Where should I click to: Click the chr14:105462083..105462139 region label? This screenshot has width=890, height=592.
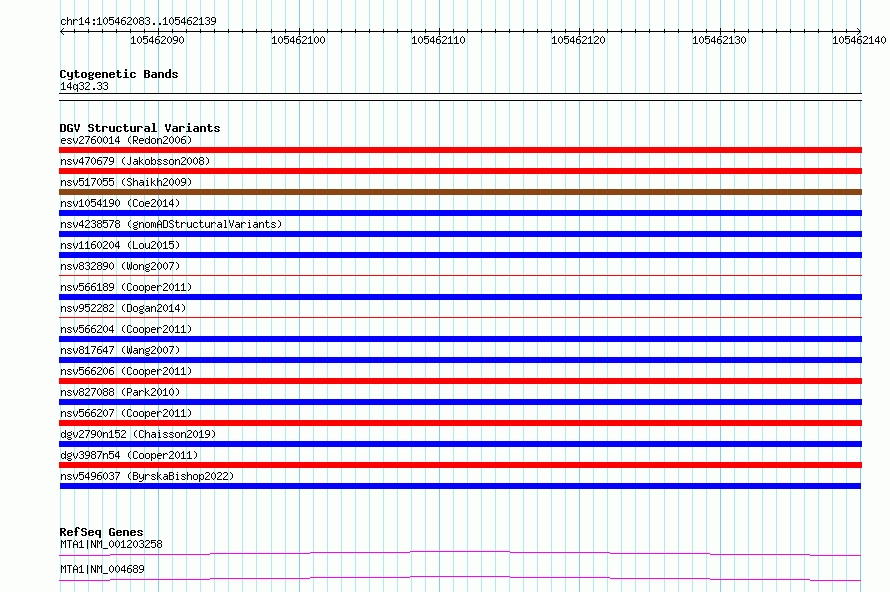138,21
